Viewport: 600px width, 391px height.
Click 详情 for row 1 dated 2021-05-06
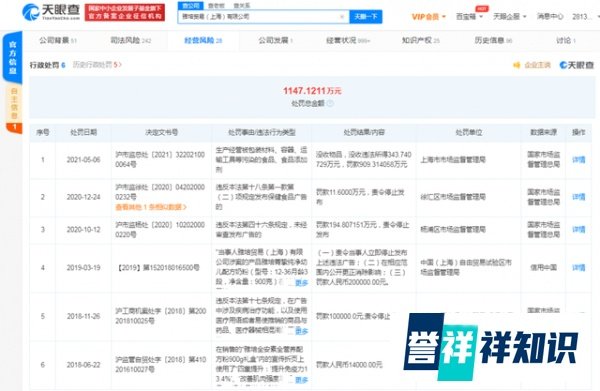(x=578, y=160)
